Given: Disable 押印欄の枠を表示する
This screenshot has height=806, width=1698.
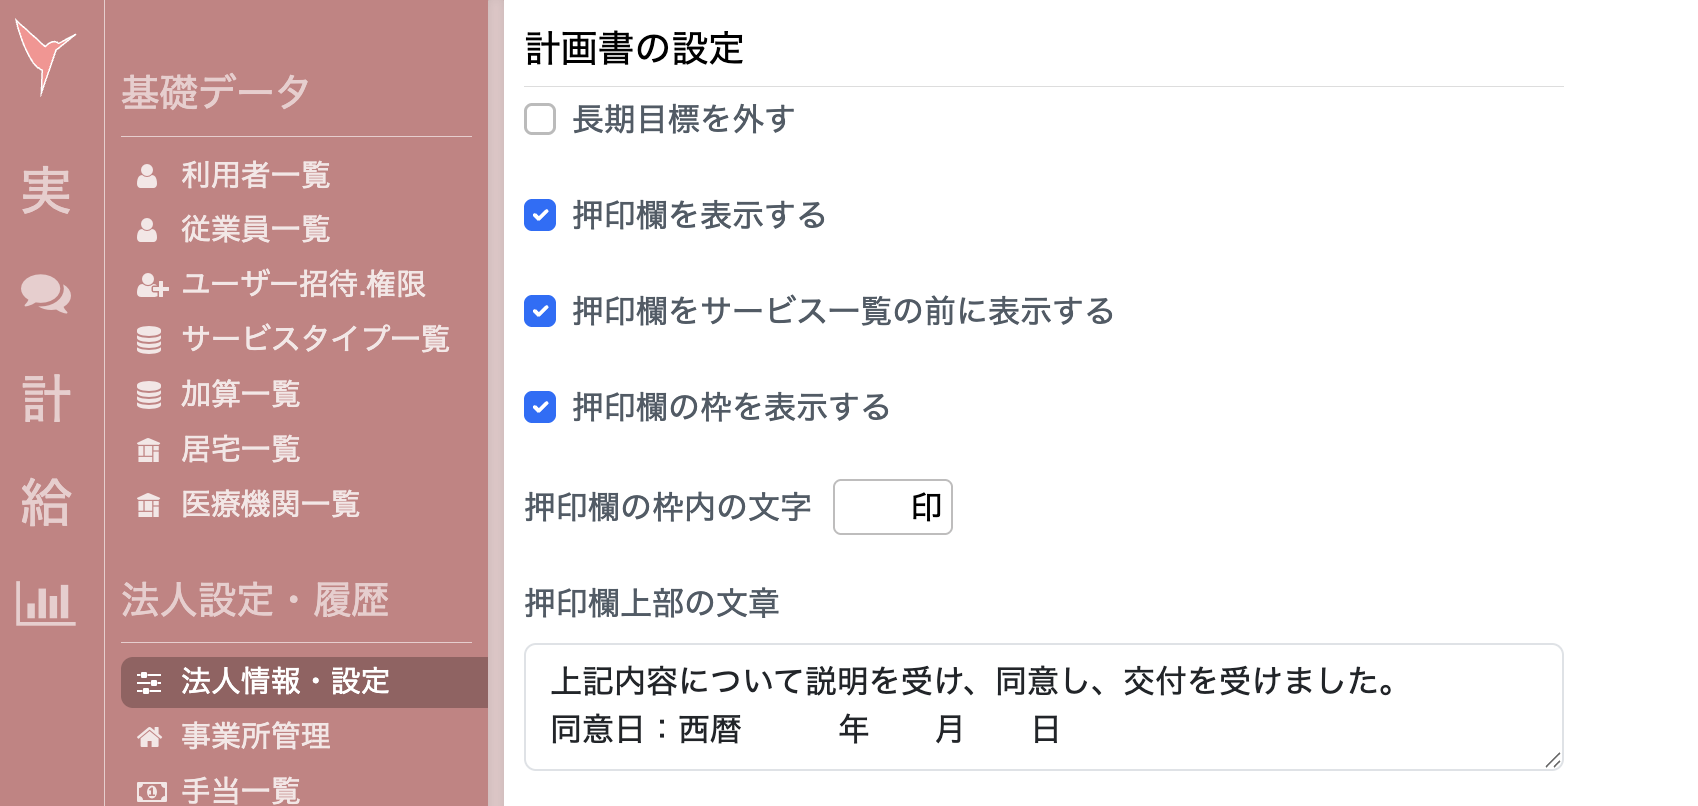Looking at the screenshot, I should point(539,408).
